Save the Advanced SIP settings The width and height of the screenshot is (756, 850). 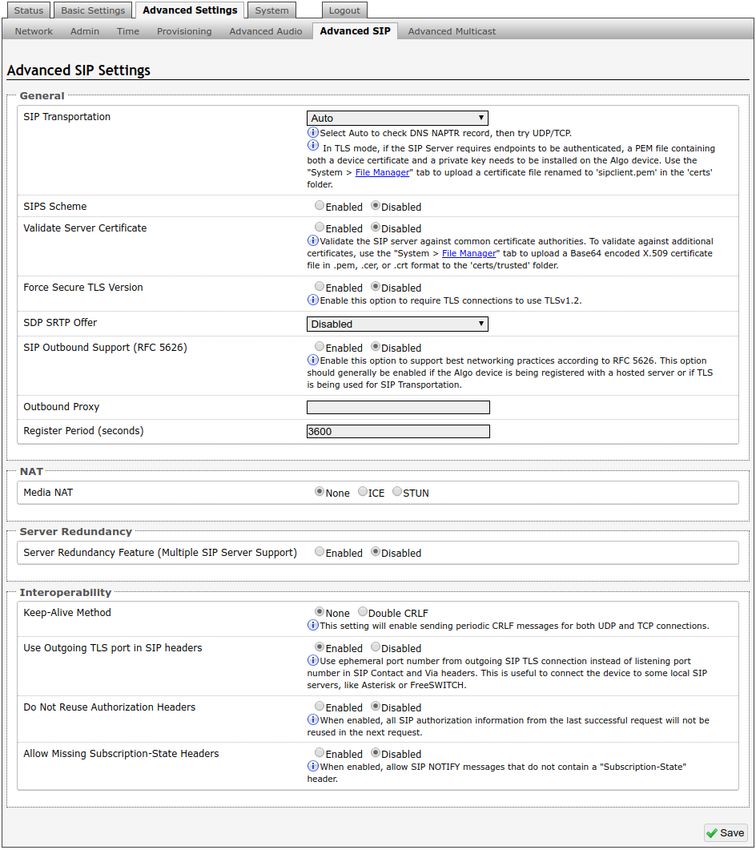[x=725, y=832]
